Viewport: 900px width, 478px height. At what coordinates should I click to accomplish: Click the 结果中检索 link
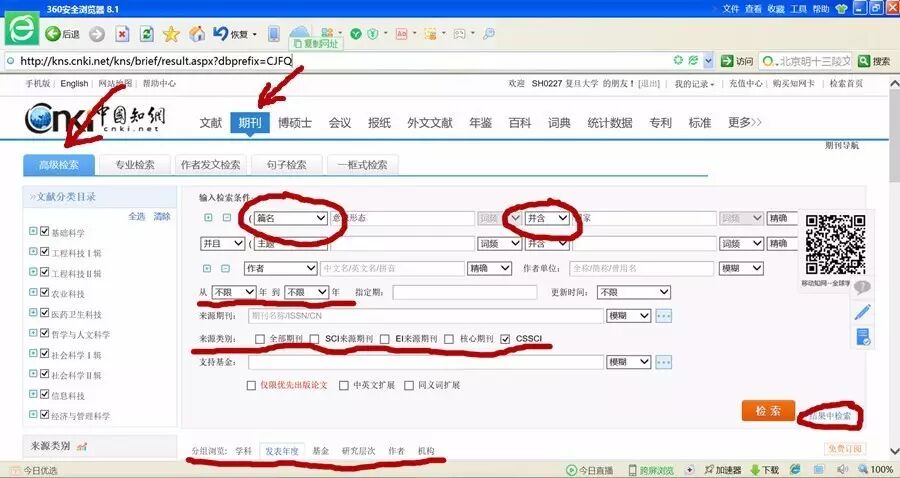(830, 415)
